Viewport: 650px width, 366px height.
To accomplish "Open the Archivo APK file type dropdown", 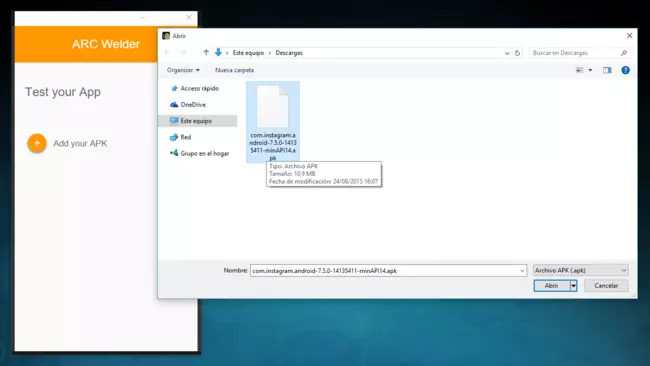I will [580, 270].
